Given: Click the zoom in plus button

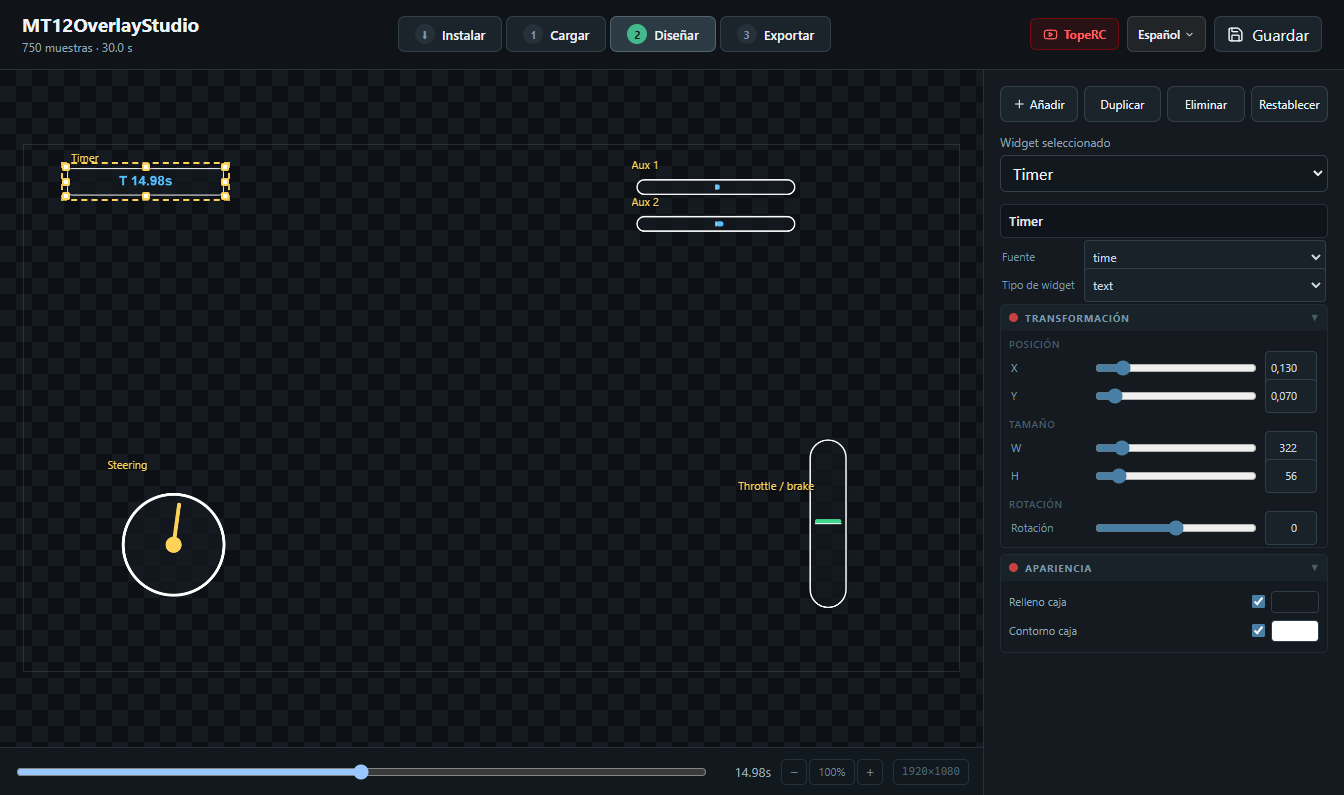Looking at the screenshot, I should [x=870, y=772].
